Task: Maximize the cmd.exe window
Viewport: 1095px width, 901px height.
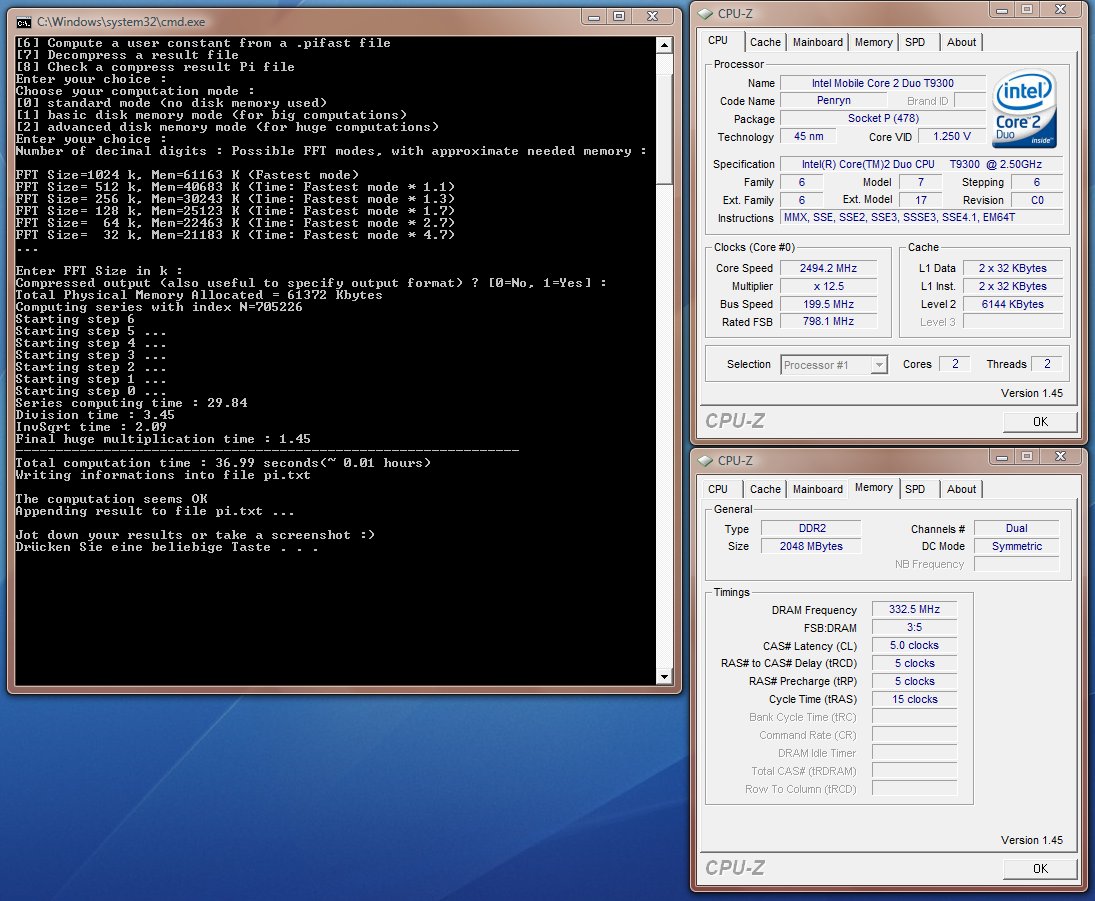Action: pyautogui.click(x=619, y=17)
